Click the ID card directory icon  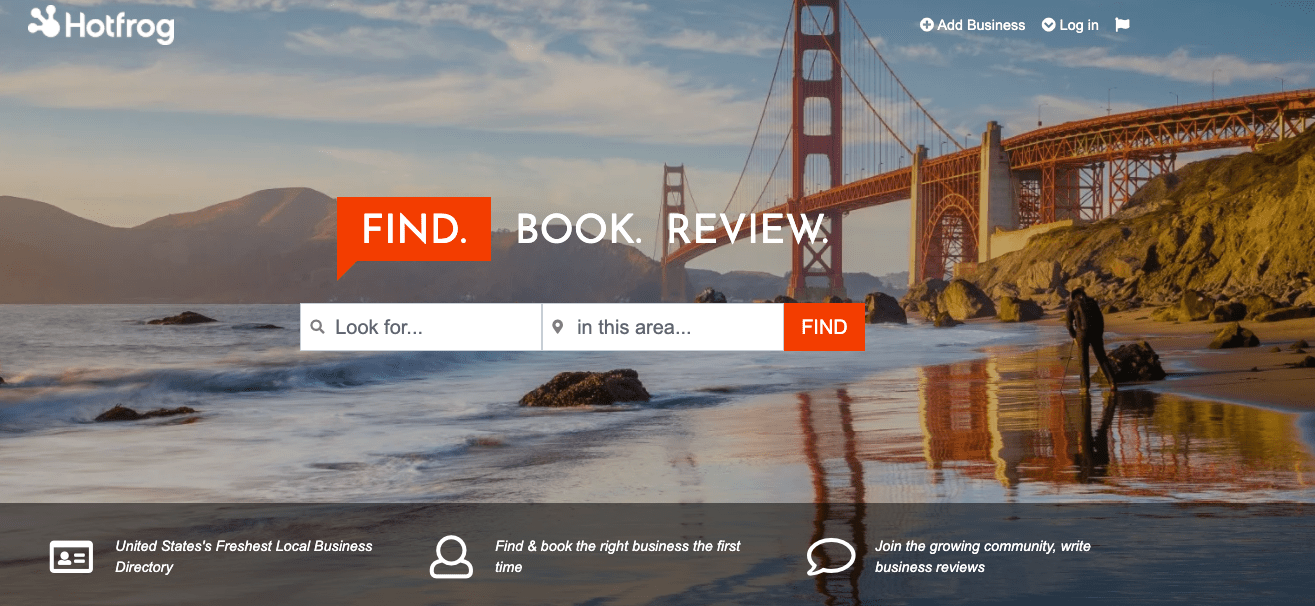[x=71, y=556]
